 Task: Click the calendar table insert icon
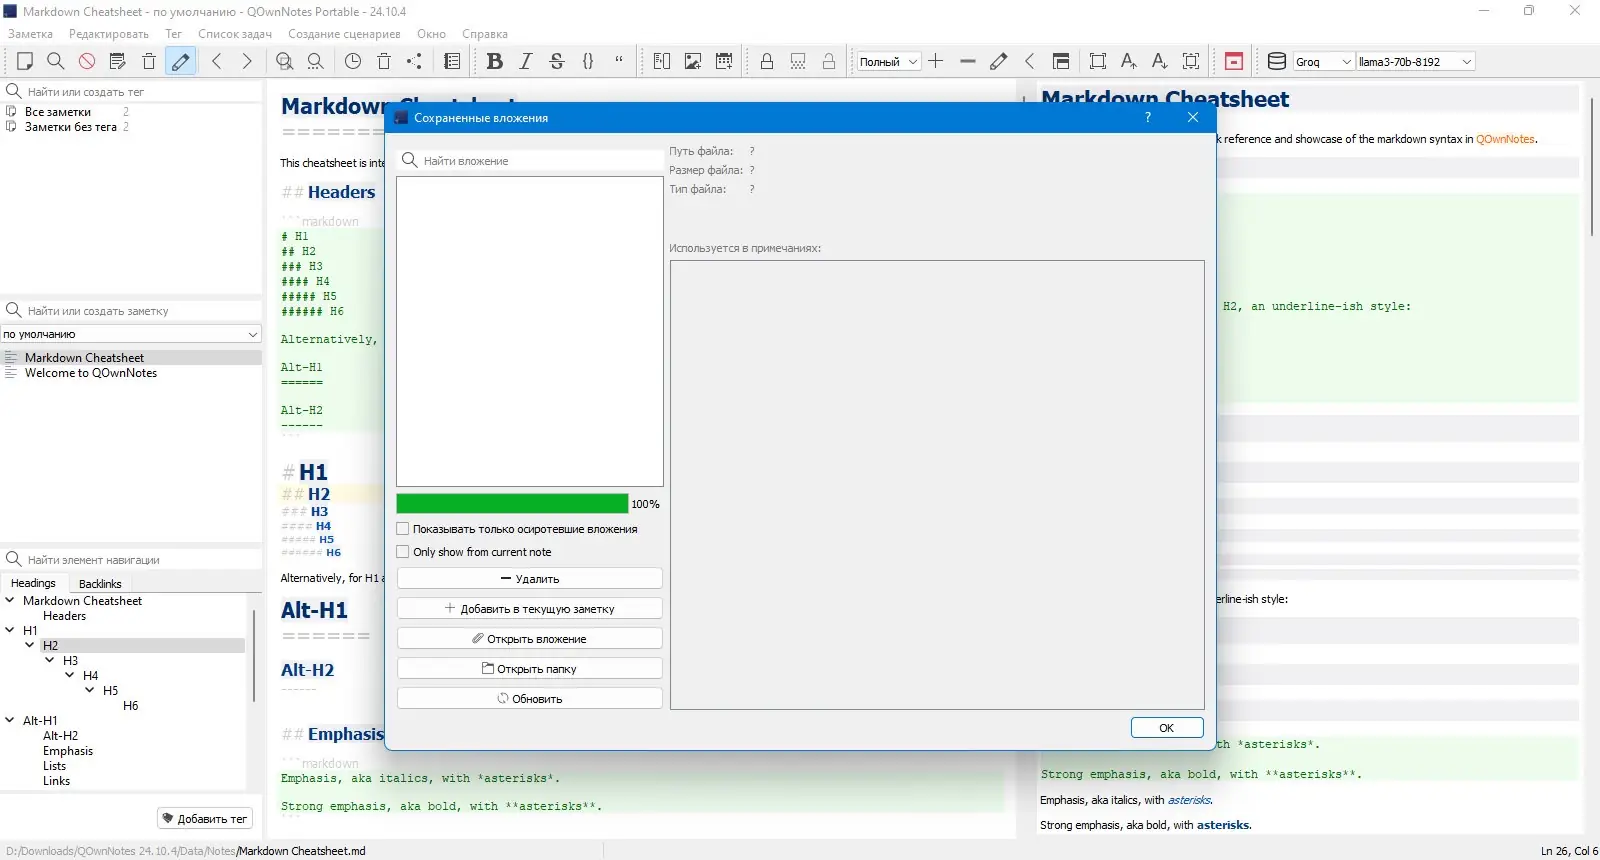pos(724,61)
